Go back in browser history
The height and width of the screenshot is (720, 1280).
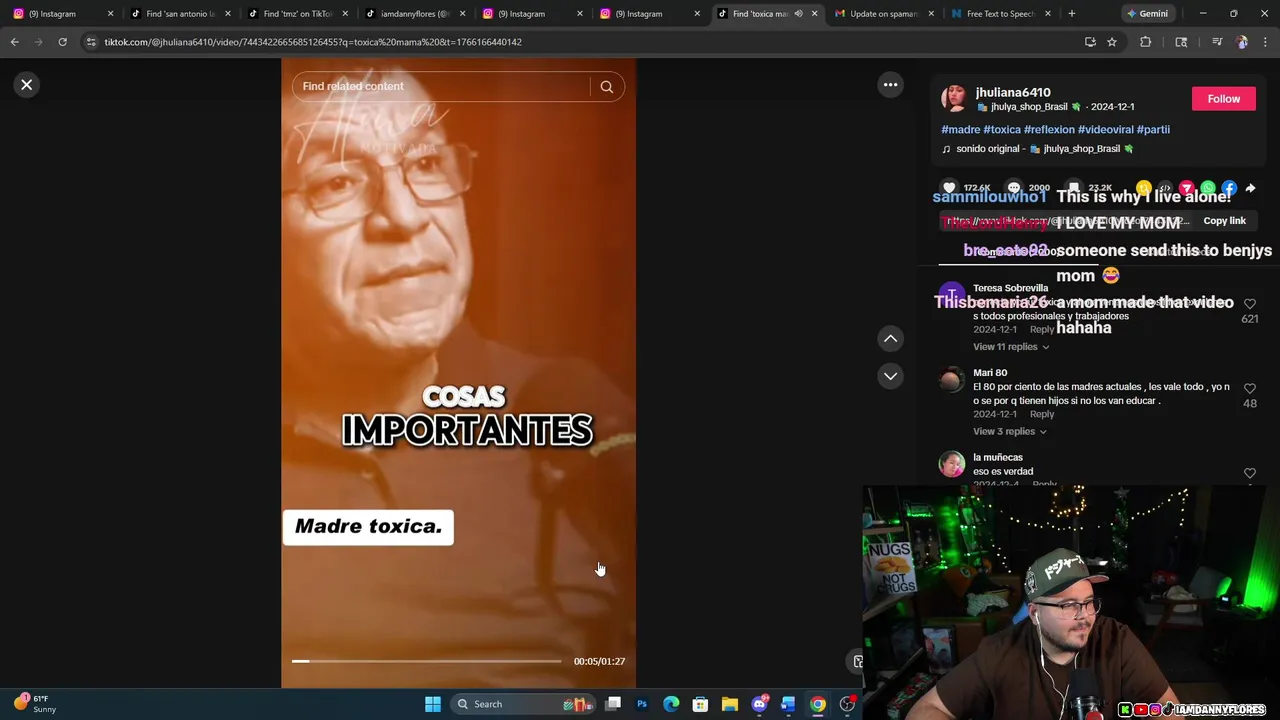14,42
